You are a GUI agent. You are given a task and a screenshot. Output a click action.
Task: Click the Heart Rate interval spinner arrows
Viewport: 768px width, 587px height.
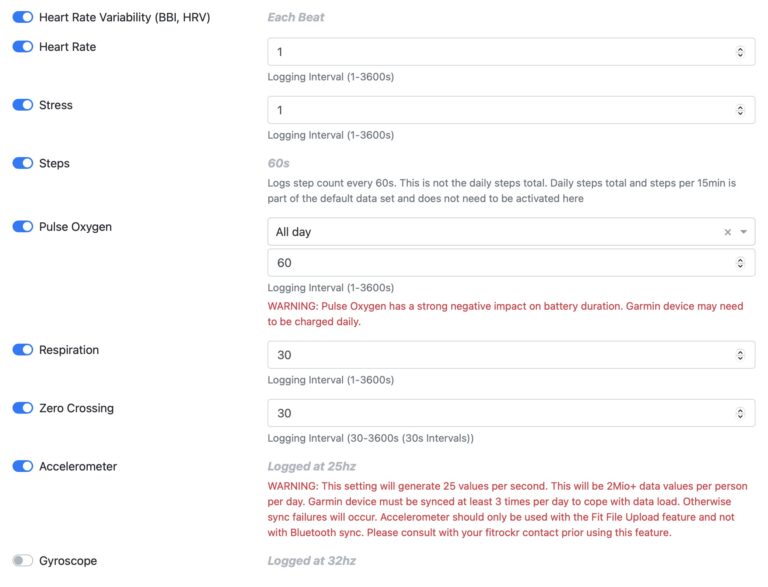coord(740,52)
